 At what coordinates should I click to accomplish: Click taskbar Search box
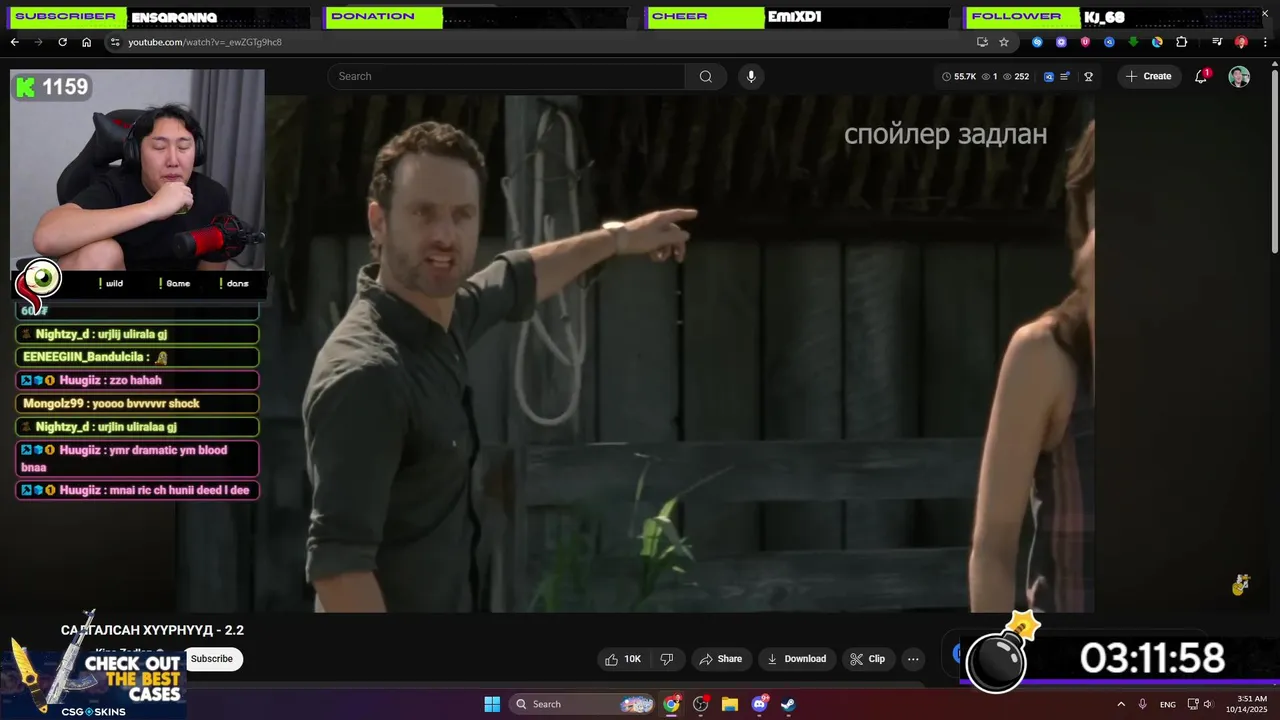tap(583, 704)
